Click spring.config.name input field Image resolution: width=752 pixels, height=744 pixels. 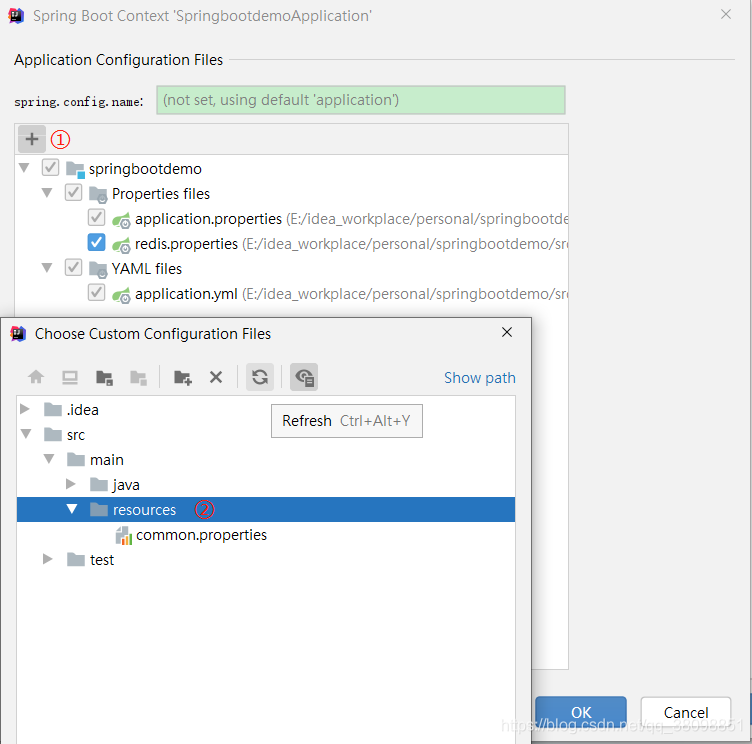[361, 100]
